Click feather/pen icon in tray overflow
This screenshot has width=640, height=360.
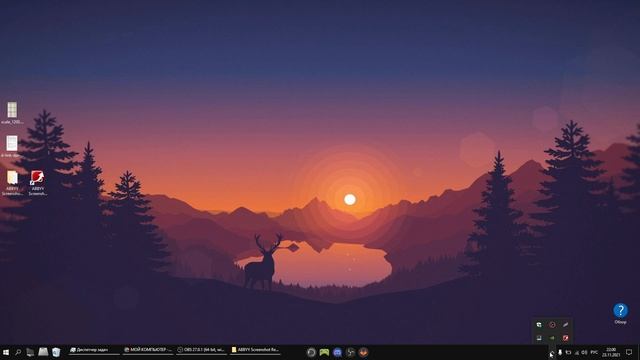point(565,325)
